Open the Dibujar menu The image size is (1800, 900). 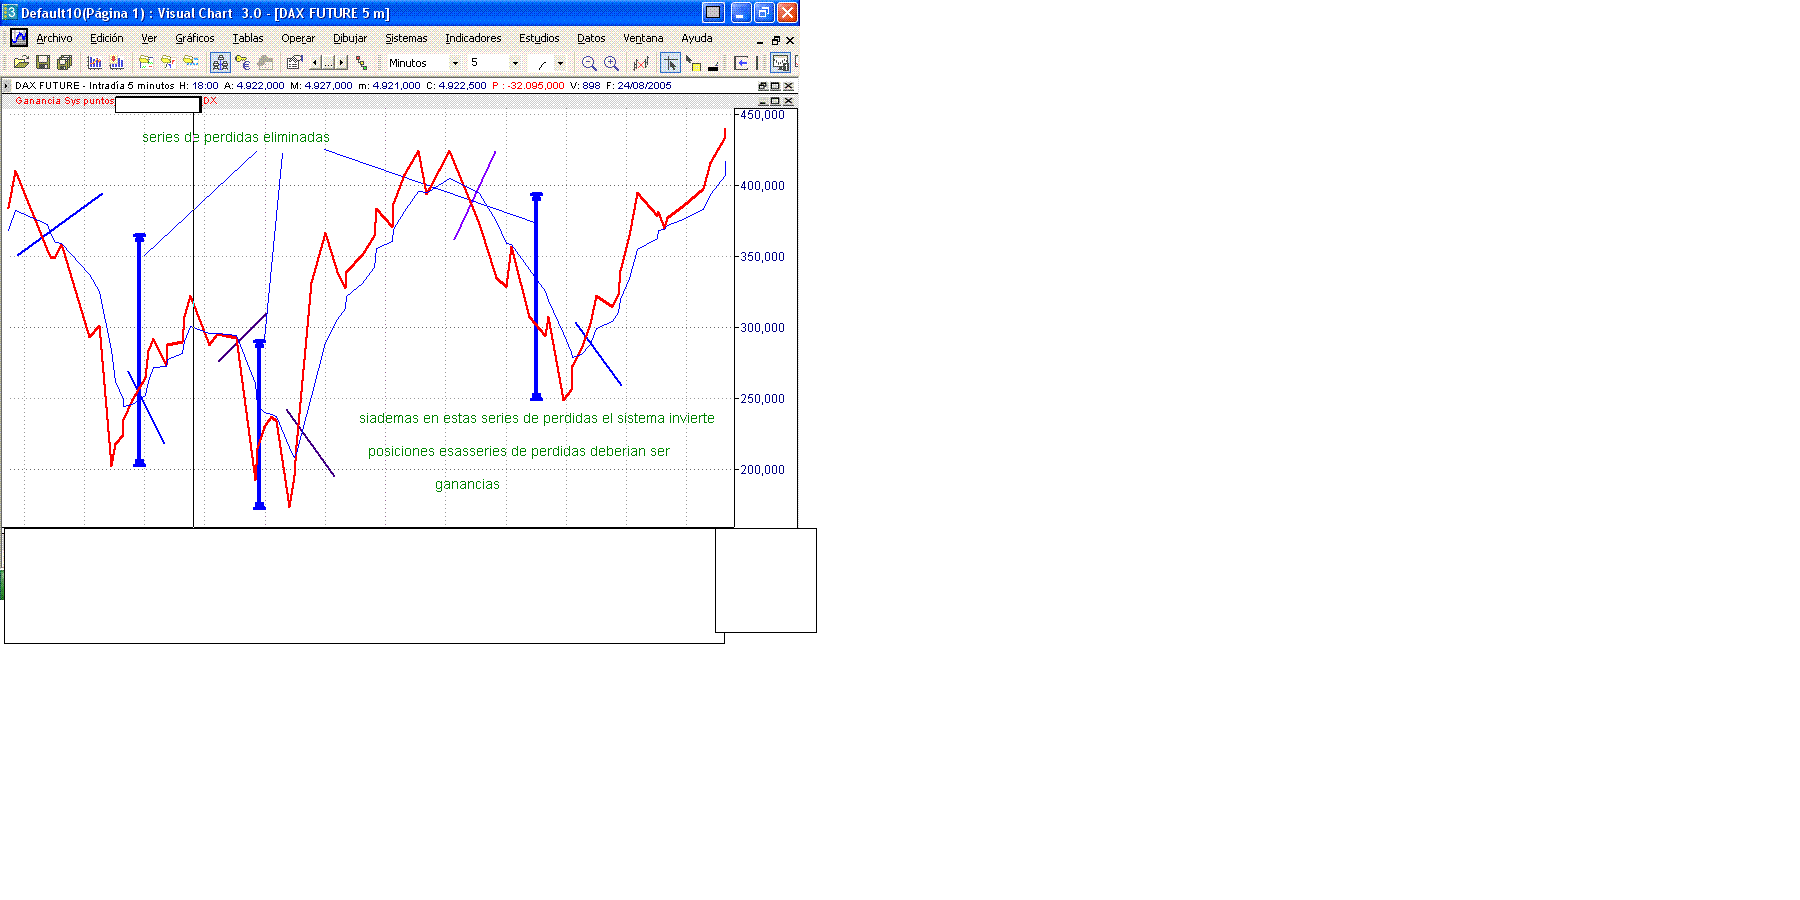pyautogui.click(x=350, y=38)
